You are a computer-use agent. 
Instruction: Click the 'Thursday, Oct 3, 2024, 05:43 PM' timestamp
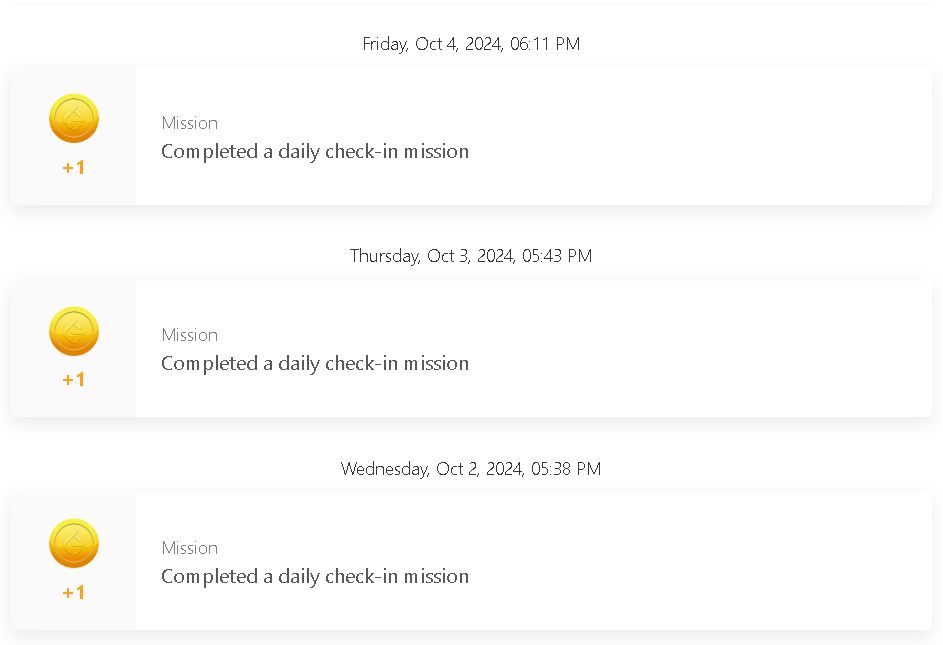[471, 256]
